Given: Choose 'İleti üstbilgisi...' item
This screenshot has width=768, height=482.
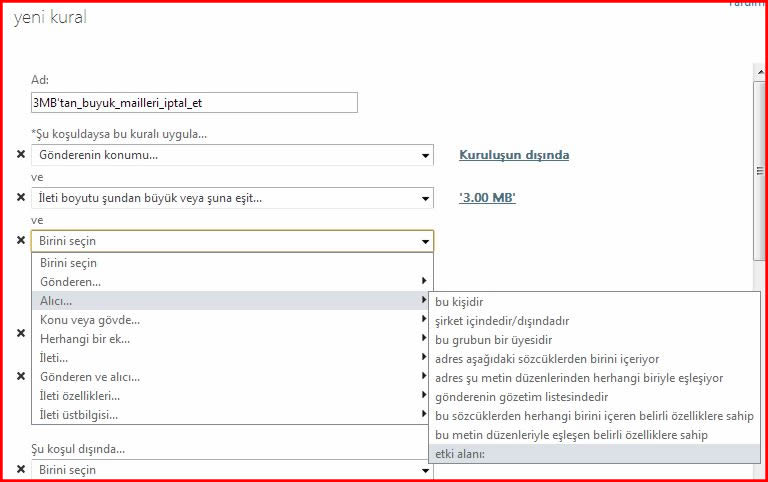Looking at the screenshot, I should 232,415.
